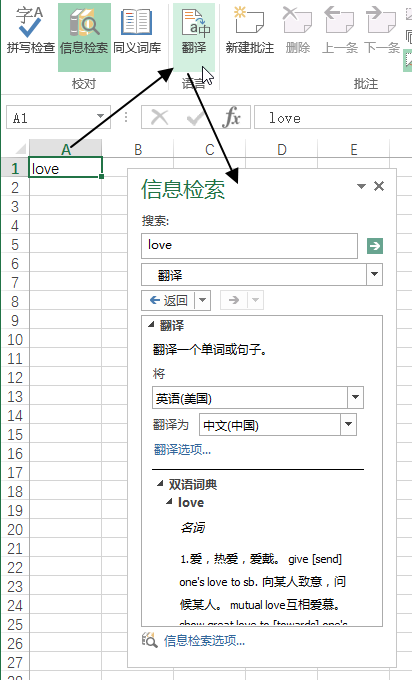412x680 pixels.
Task: Select row 1 header
Action: point(15,168)
